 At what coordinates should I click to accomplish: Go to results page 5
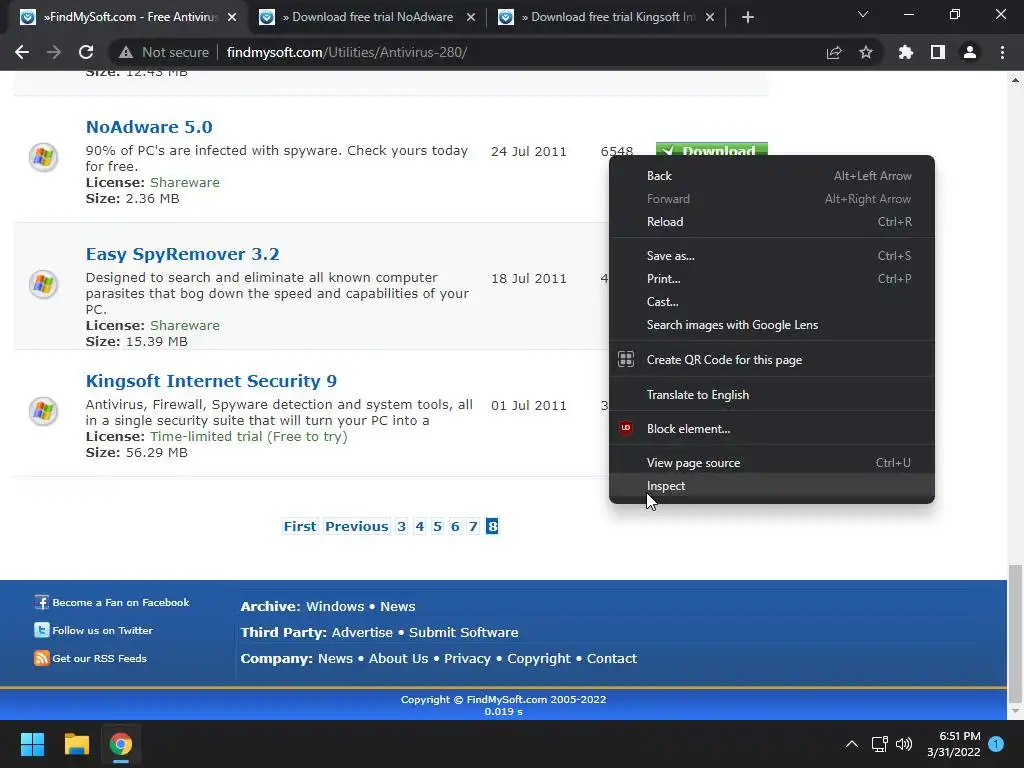click(x=437, y=526)
